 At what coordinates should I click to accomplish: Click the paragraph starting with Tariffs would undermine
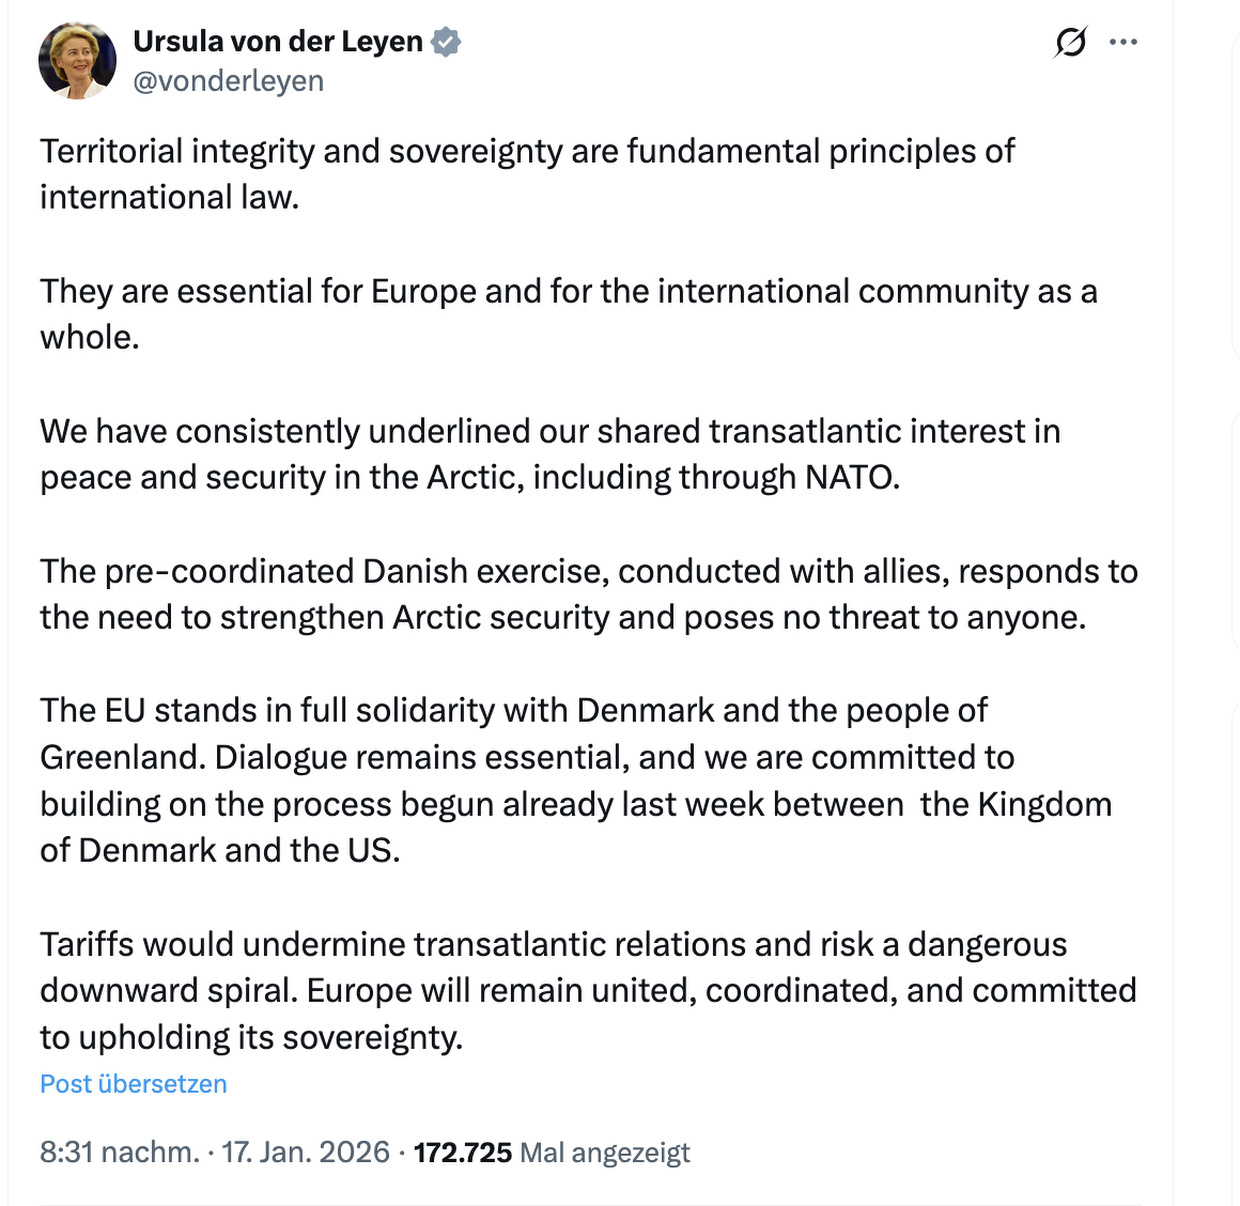tap(588, 990)
